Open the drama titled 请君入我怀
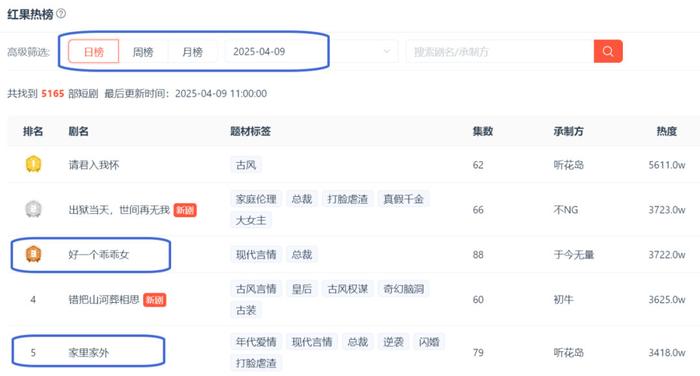 (x=94, y=165)
